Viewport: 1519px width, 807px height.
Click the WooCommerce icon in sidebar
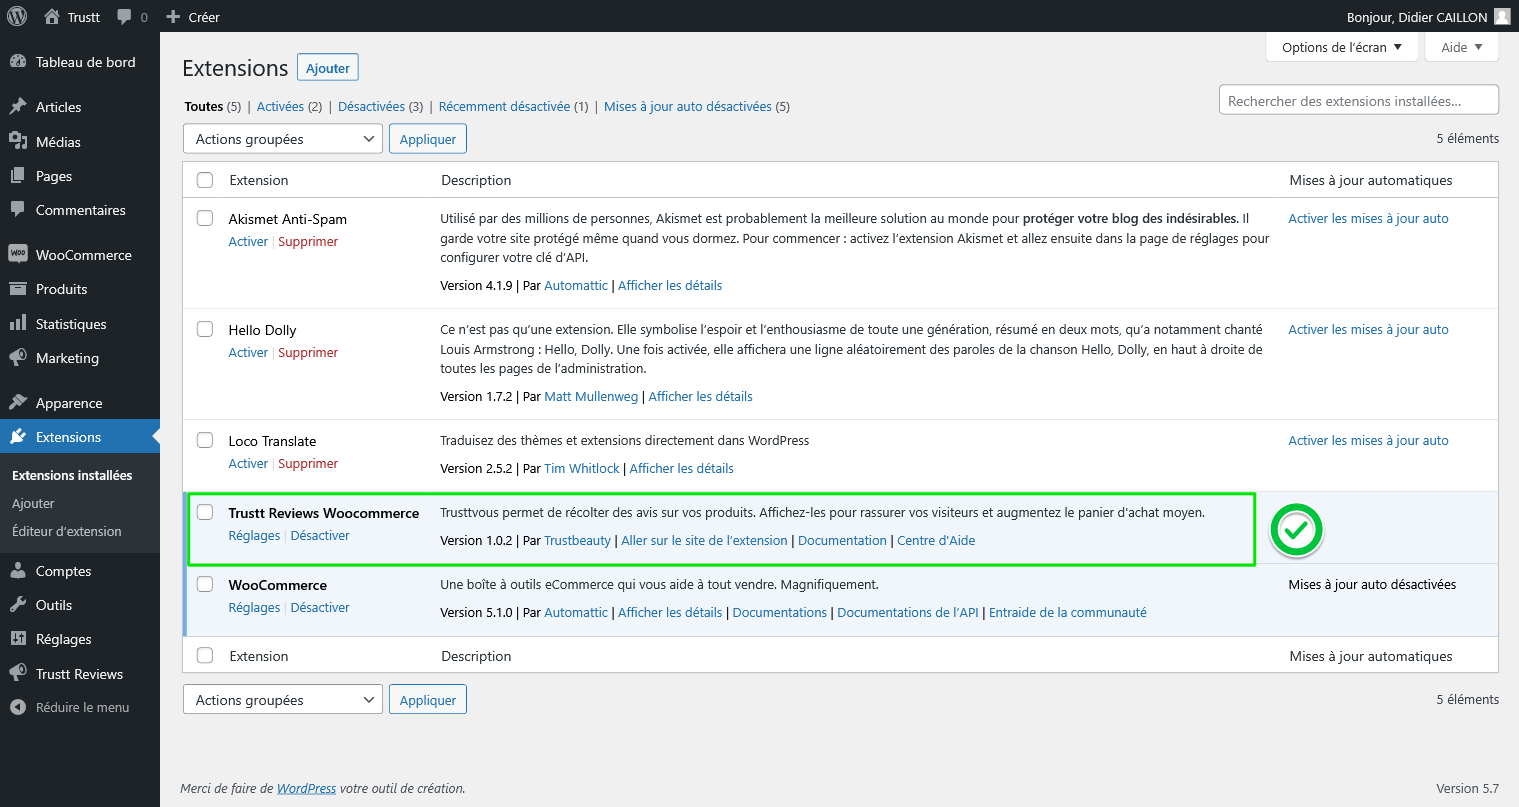[18, 254]
